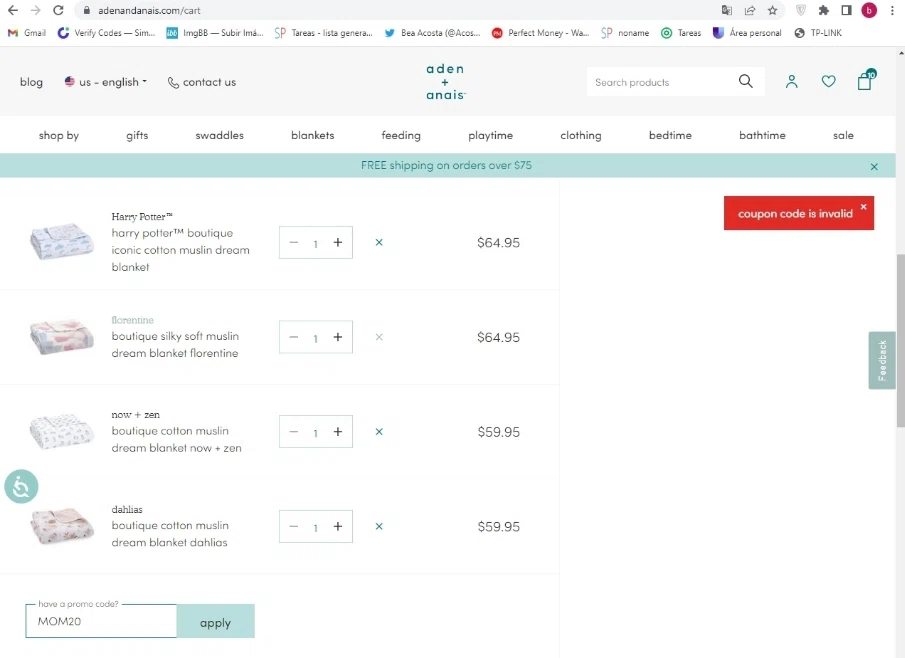Open boutique silky soft muslin florentine link
This screenshot has width=905, height=658.
click(x=175, y=345)
